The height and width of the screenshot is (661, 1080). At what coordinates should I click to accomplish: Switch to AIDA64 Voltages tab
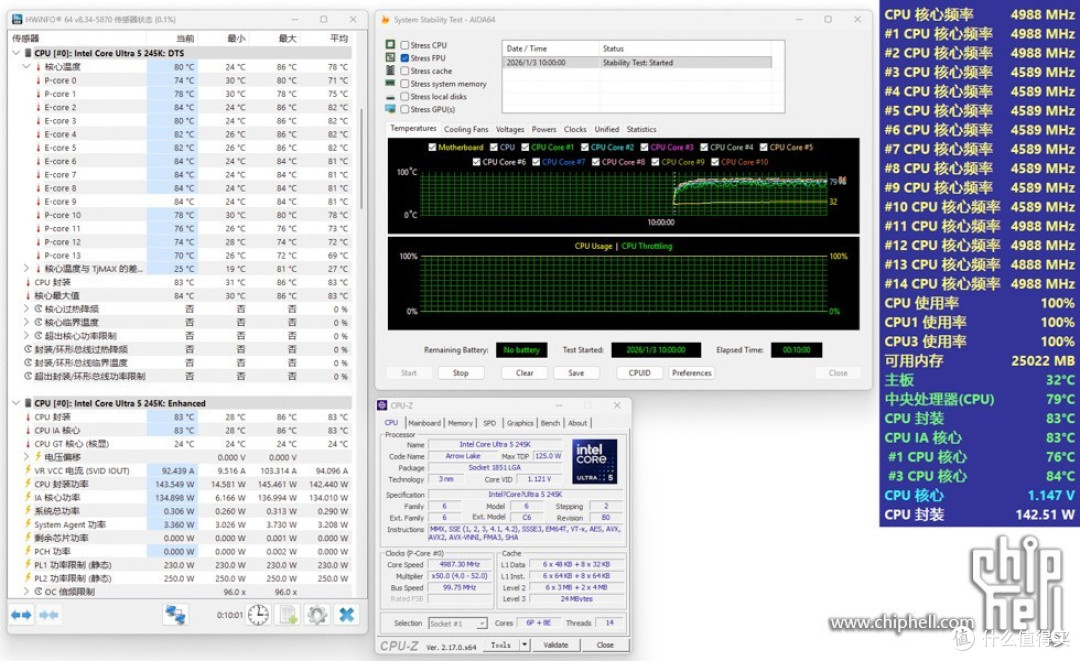click(x=510, y=129)
